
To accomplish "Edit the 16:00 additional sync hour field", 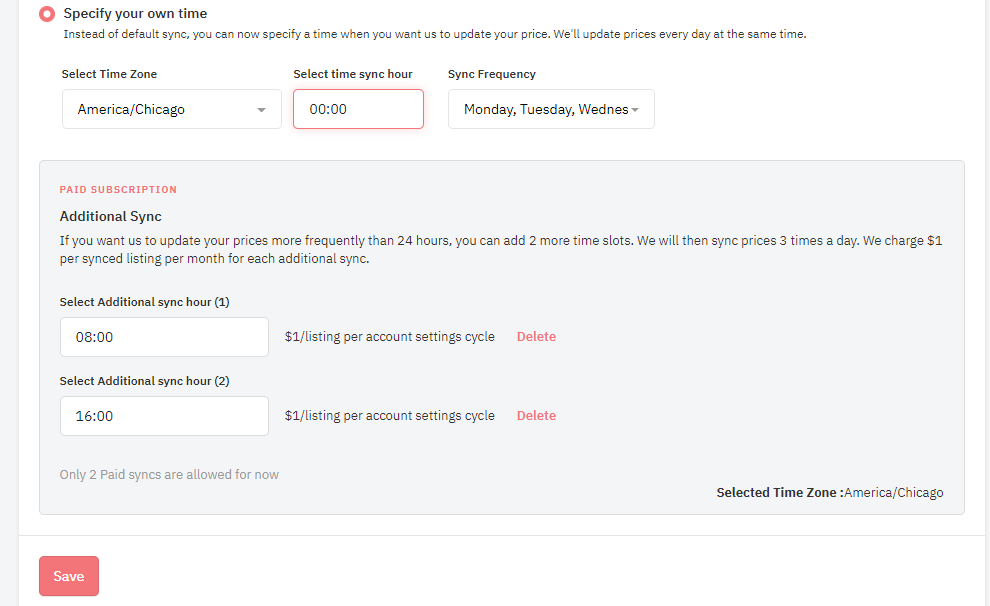I will click(x=164, y=416).
